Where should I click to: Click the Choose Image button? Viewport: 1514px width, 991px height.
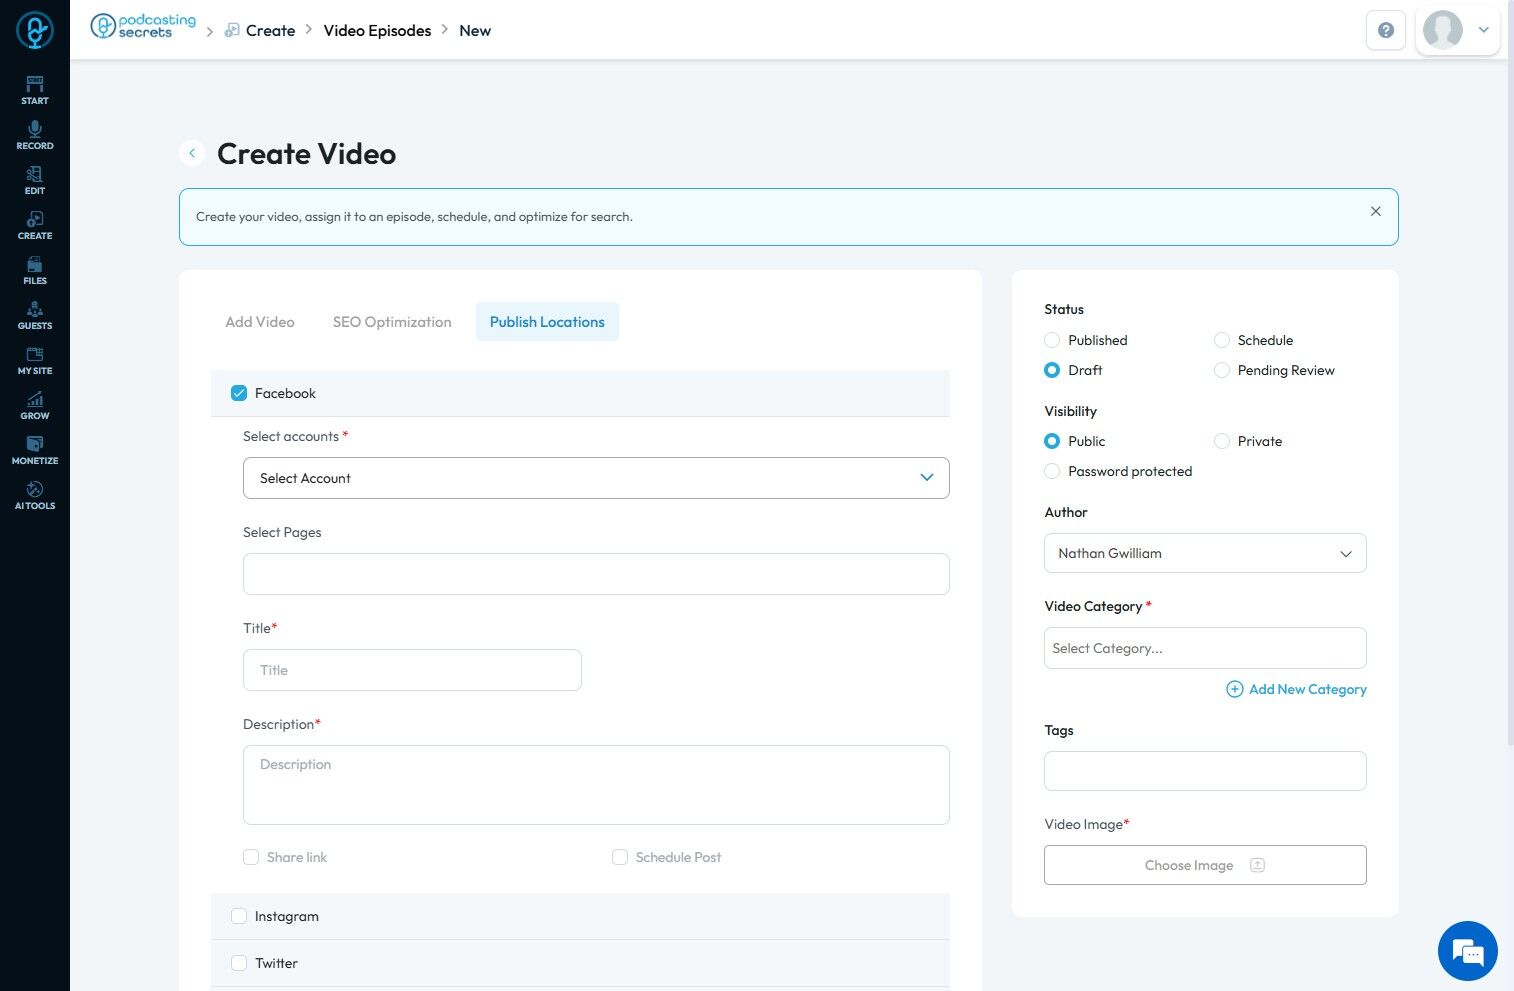tap(1204, 865)
